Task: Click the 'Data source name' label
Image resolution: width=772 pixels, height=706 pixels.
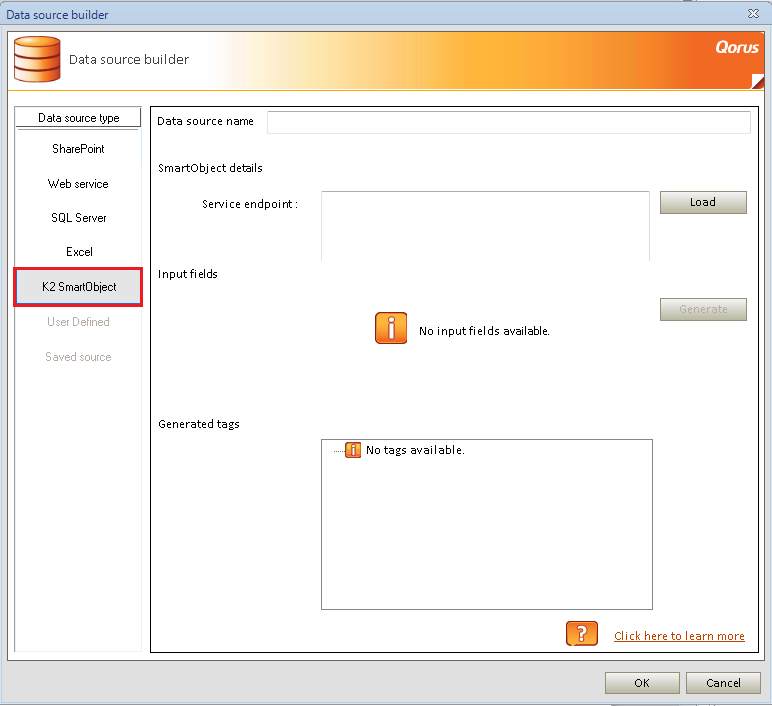Action: (x=205, y=121)
